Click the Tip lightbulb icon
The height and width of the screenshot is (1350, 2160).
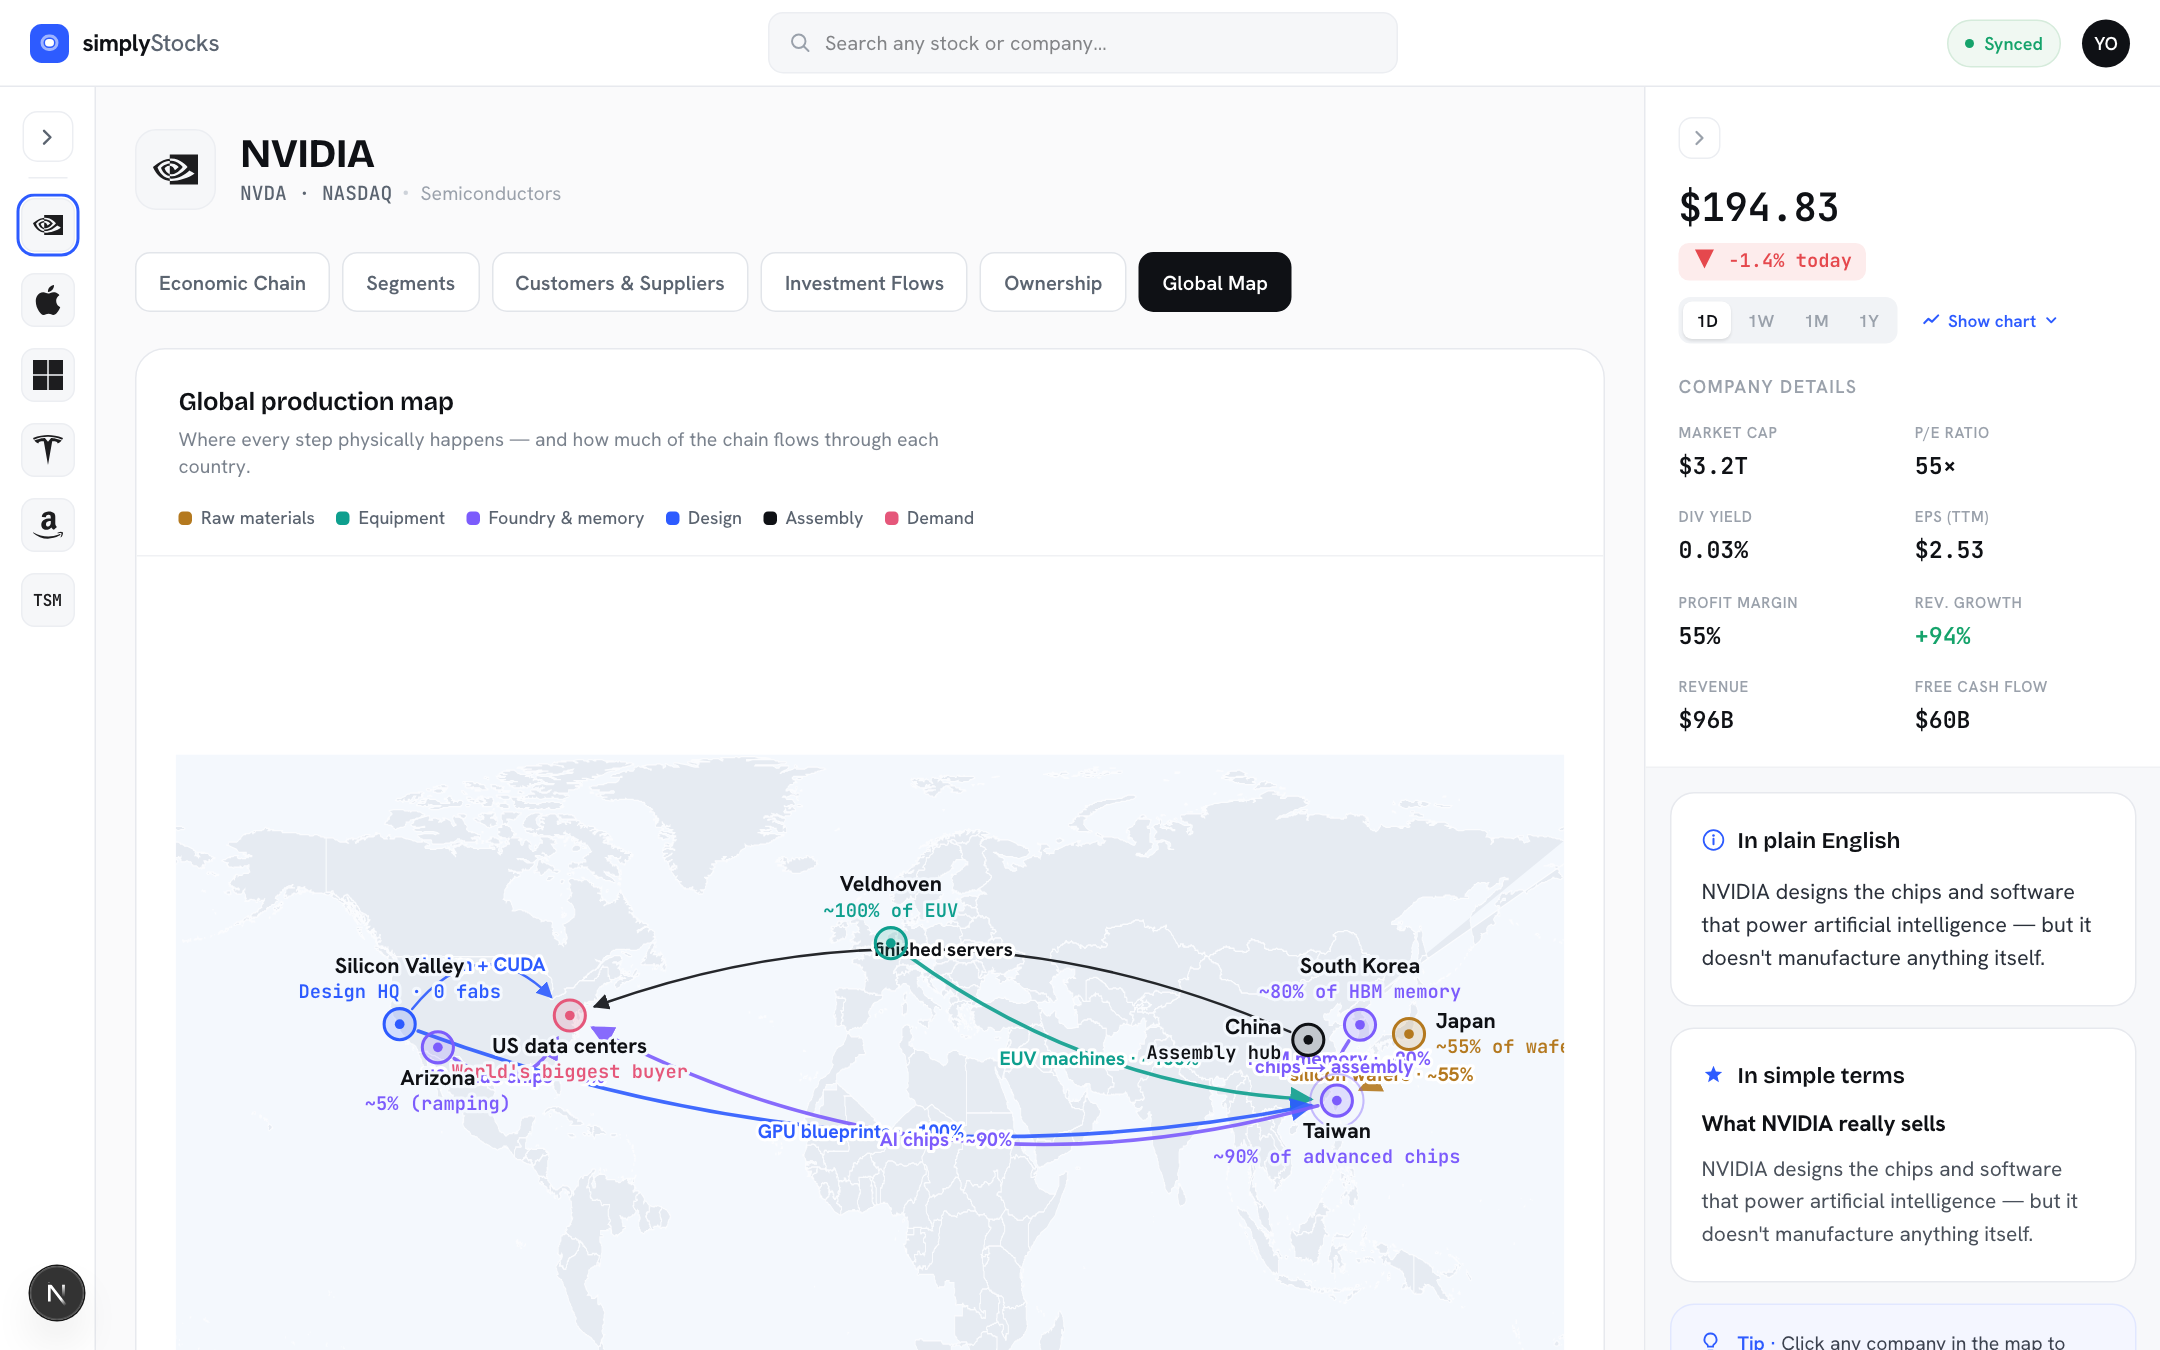pyautogui.click(x=1711, y=1341)
